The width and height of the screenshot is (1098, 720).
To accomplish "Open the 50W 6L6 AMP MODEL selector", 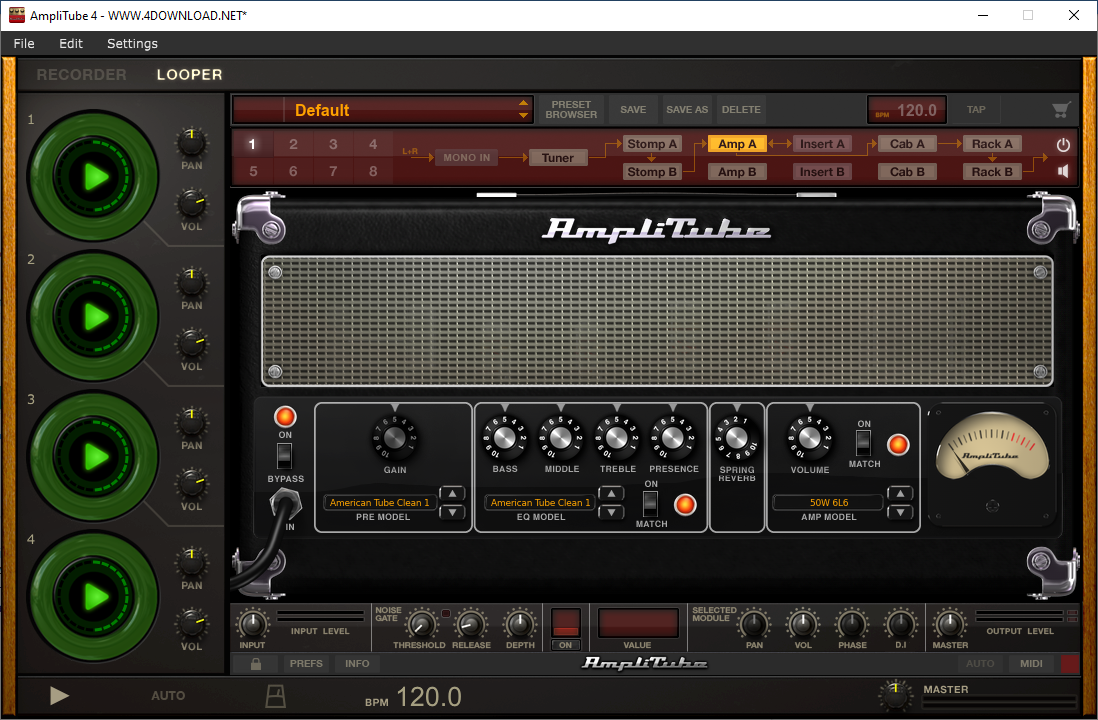I will (x=828, y=502).
